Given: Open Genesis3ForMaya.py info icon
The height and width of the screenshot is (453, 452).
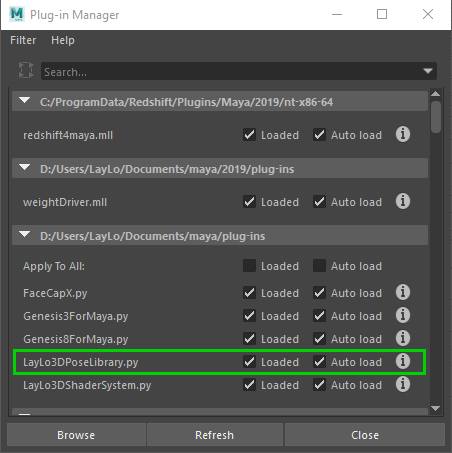Looking at the screenshot, I should (403, 315).
